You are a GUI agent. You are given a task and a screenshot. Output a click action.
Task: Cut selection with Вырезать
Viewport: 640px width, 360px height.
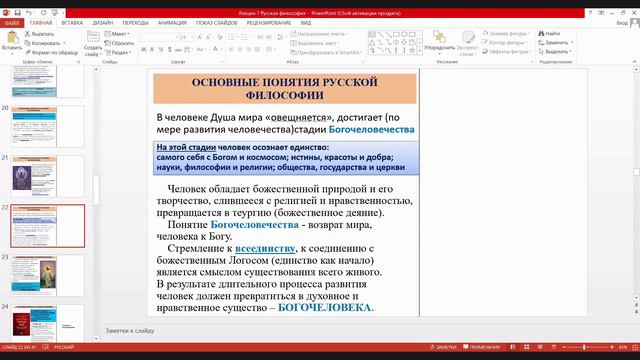(39, 34)
